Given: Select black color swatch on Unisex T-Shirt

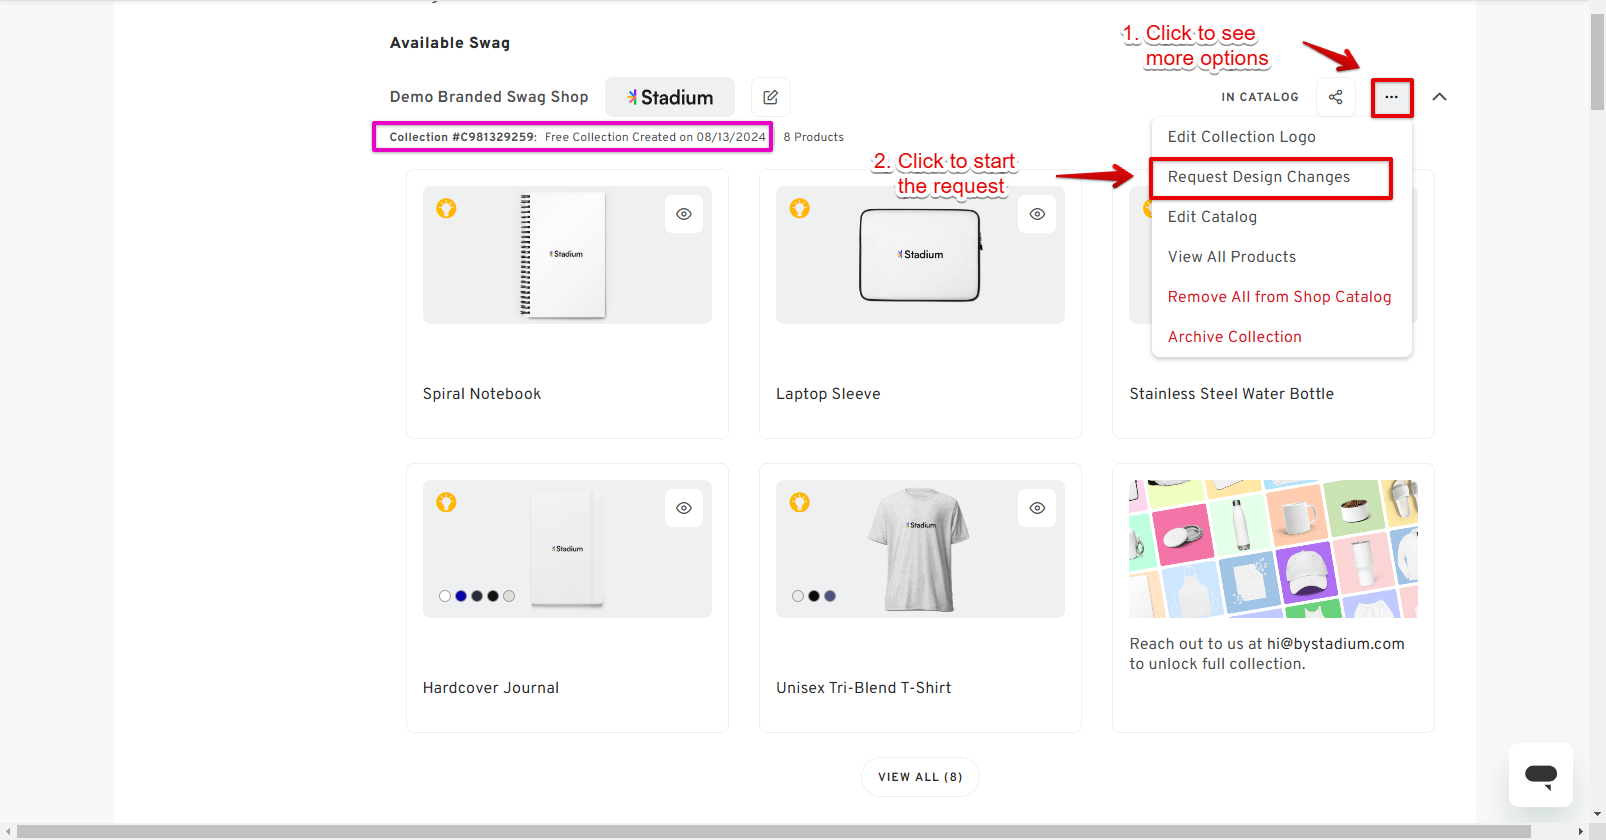Looking at the screenshot, I should coord(814,596).
